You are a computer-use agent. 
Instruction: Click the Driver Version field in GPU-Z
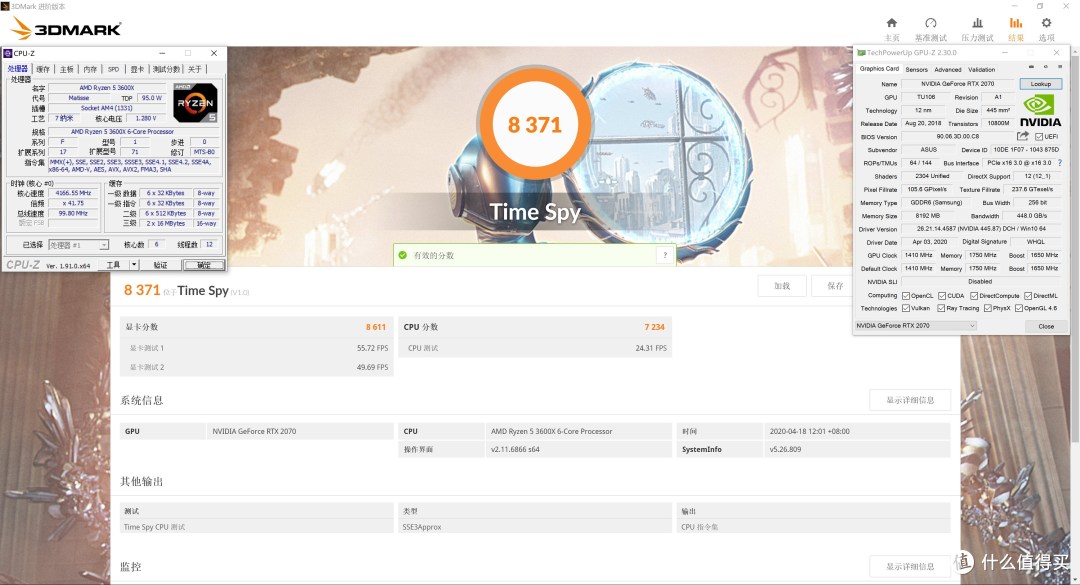click(981, 229)
